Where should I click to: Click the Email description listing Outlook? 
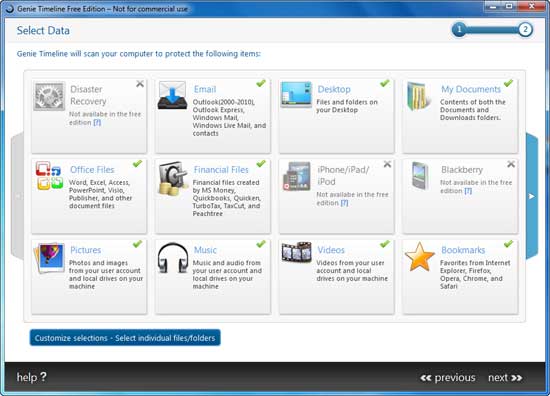(229, 118)
